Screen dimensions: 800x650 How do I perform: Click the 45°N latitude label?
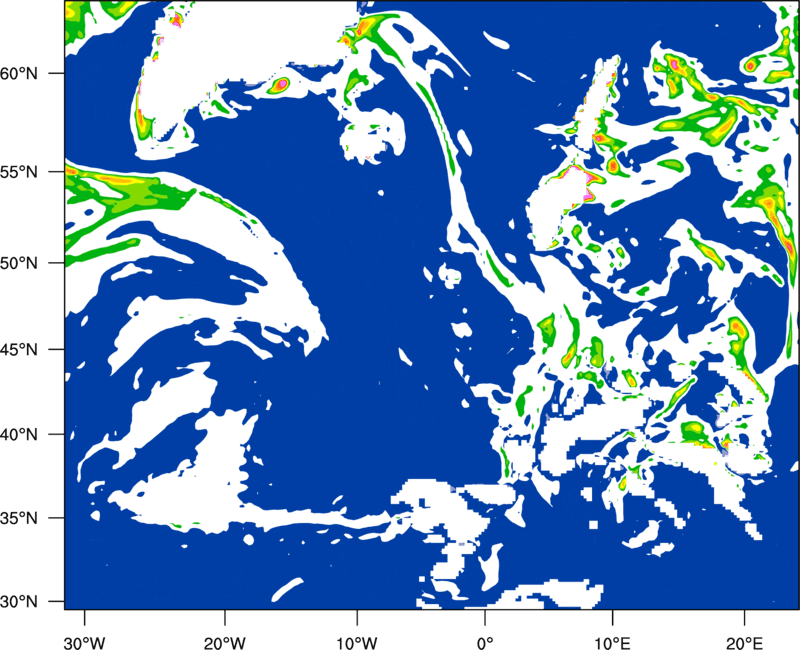(19, 349)
